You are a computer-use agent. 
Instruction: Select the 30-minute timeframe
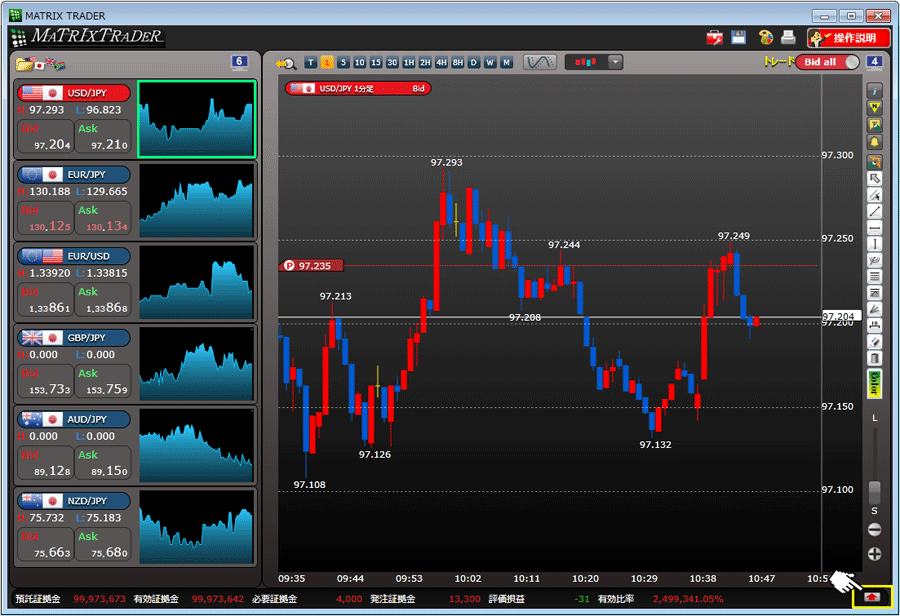392,63
